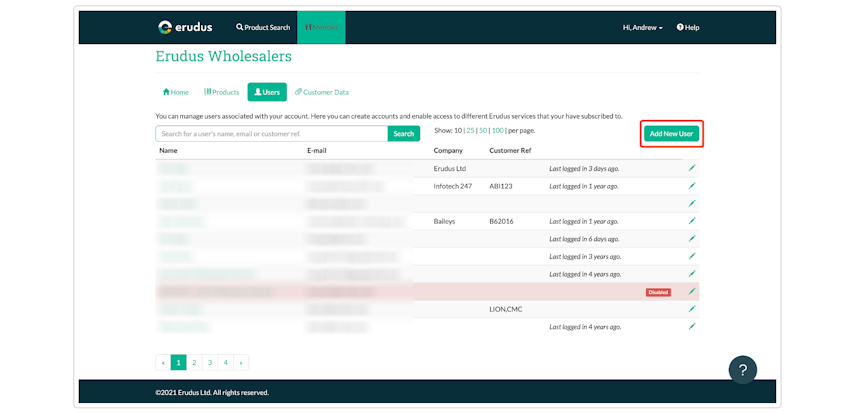Click the Customer Ref column header
The image size is (858, 412).
point(510,150)
